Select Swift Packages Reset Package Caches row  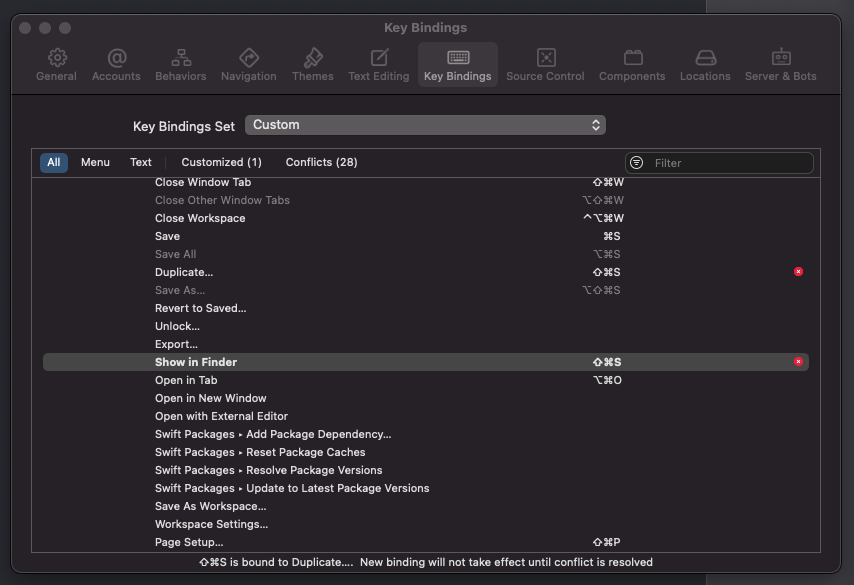pos(426,452)
